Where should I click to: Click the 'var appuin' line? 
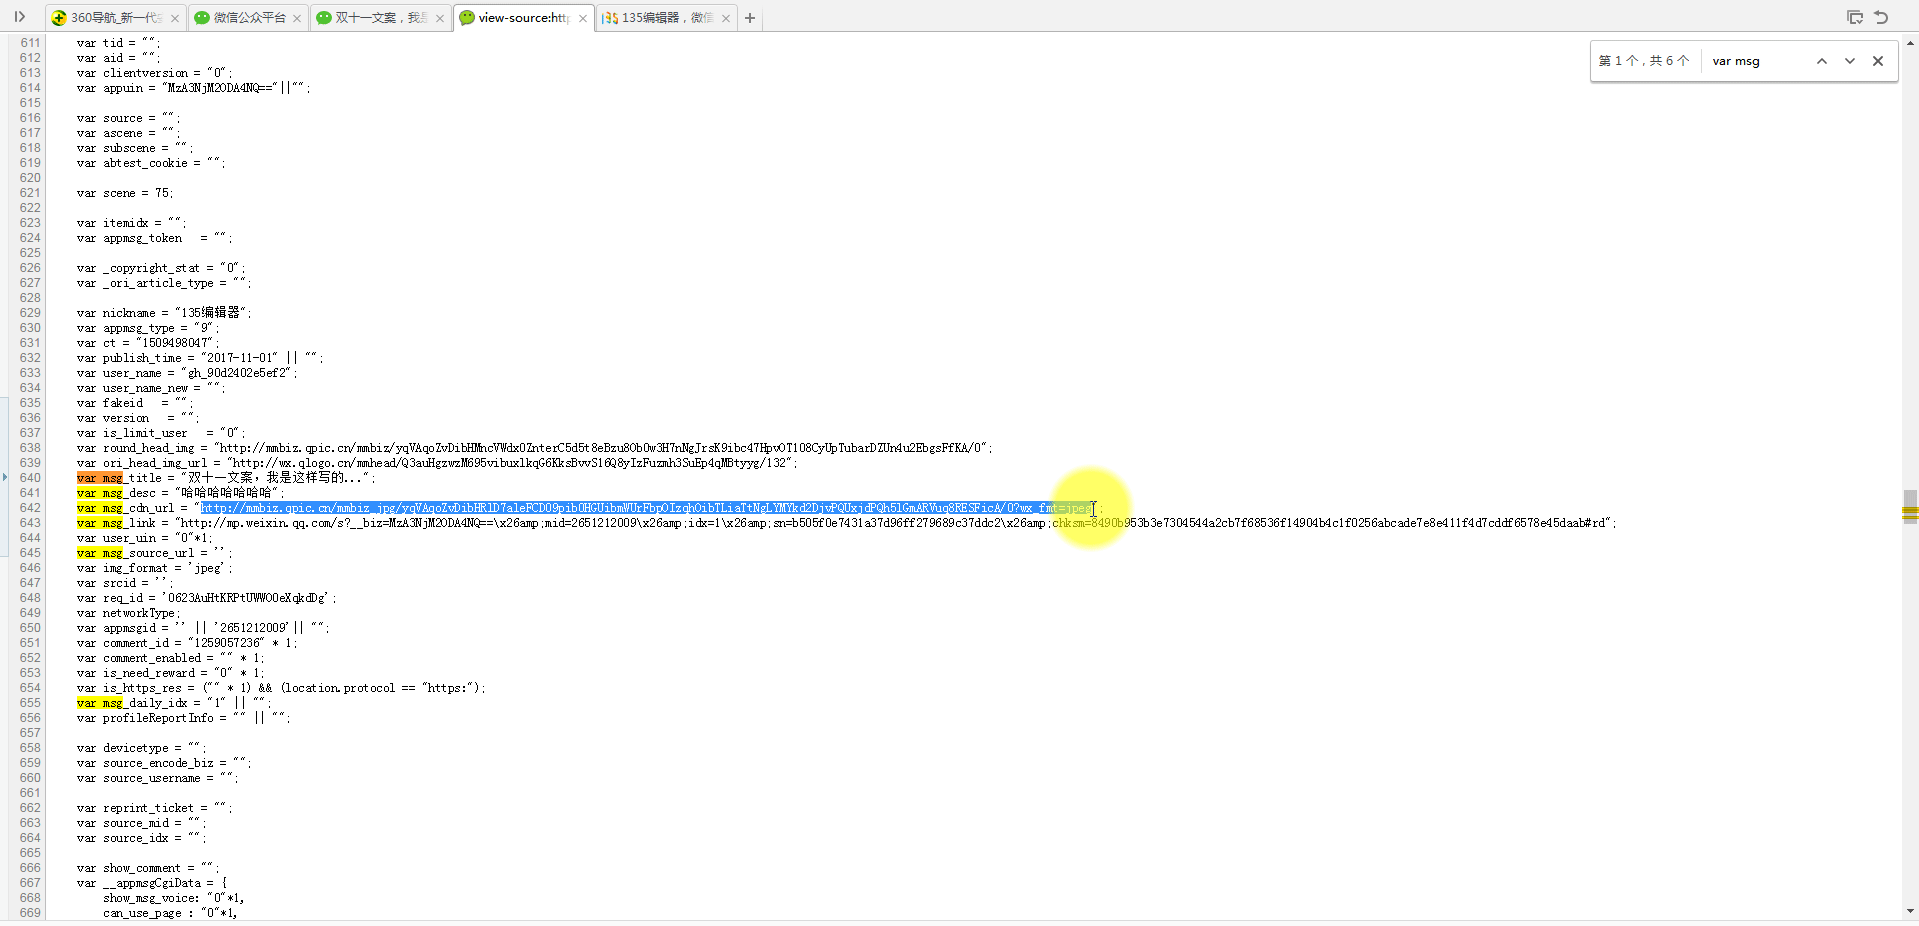point(193,88)
